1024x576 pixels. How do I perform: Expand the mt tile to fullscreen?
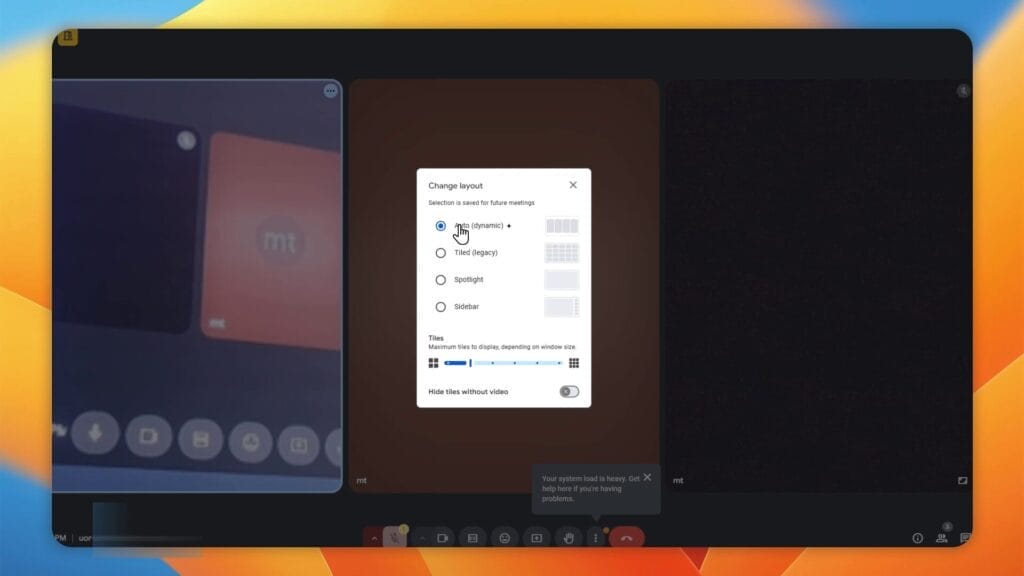962,480
